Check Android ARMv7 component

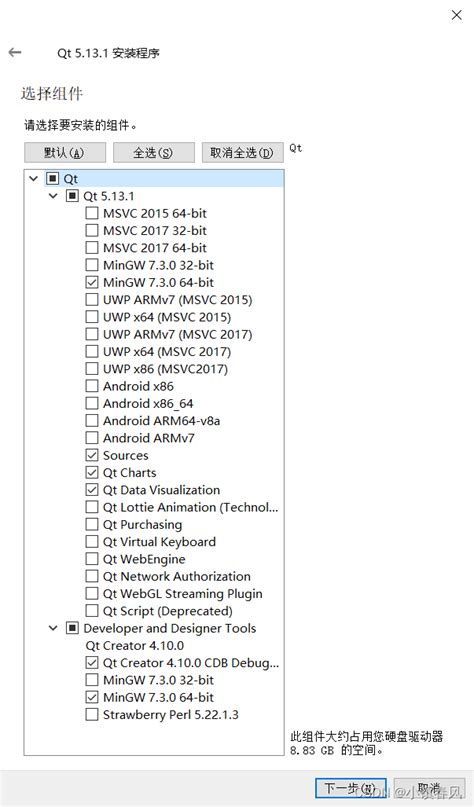(x=92, y=438)
